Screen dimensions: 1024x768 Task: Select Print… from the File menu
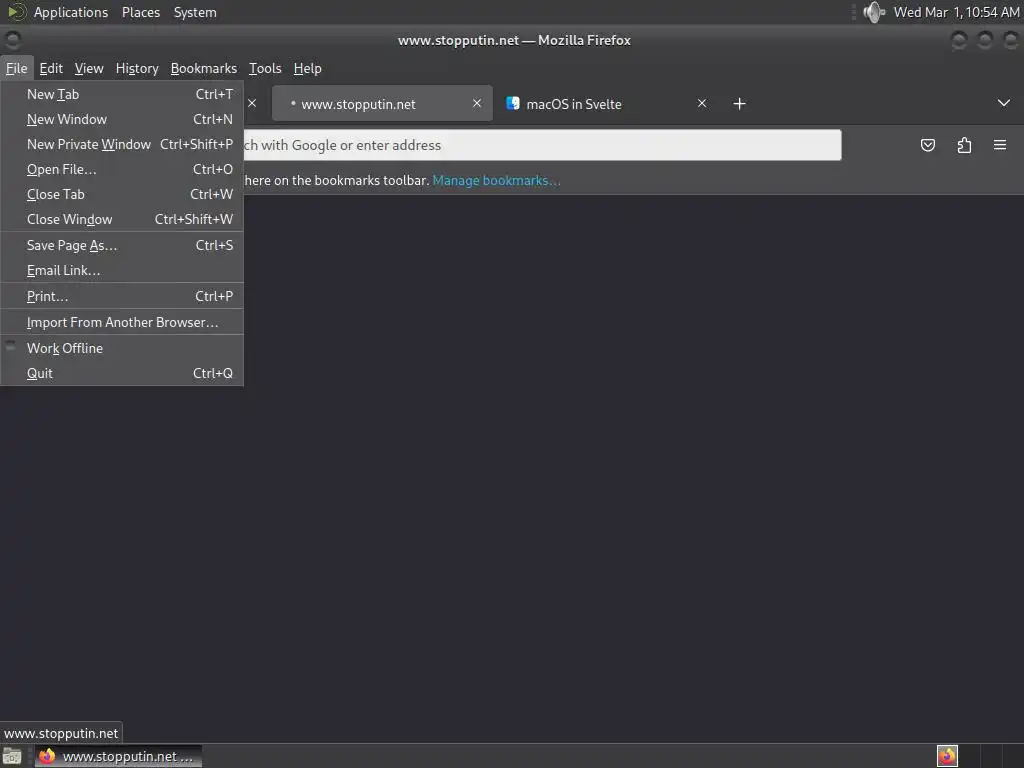(122, 296)
